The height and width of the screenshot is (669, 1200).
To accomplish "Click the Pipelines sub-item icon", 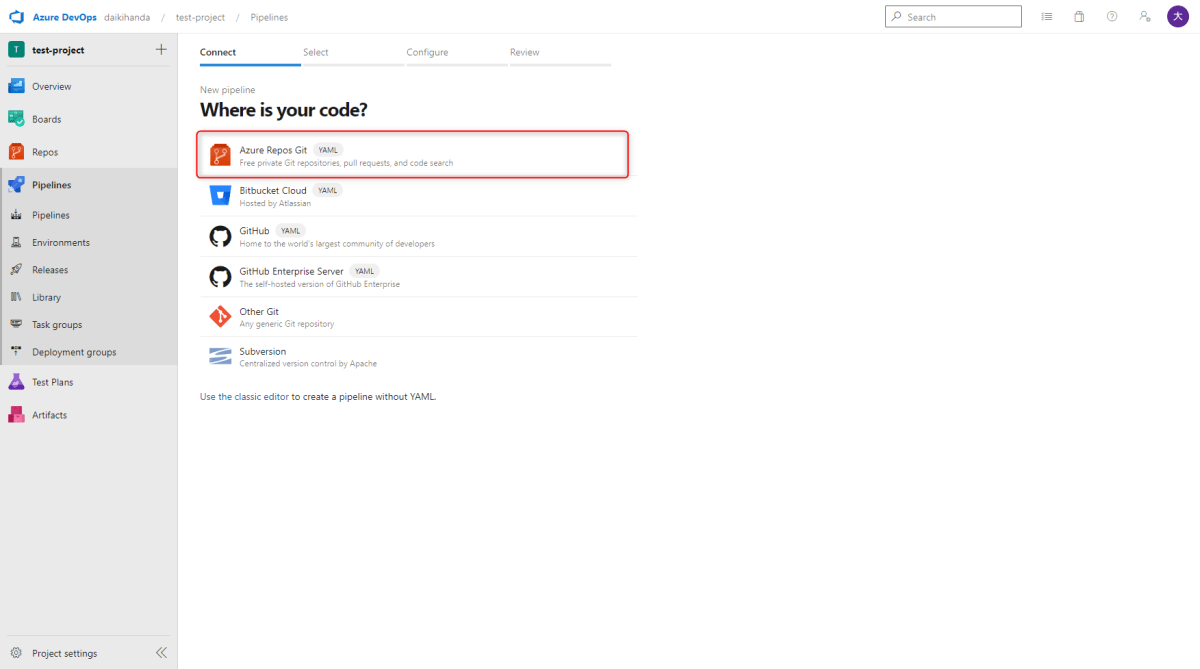I will pyautogui.click(x=16, y=215).
